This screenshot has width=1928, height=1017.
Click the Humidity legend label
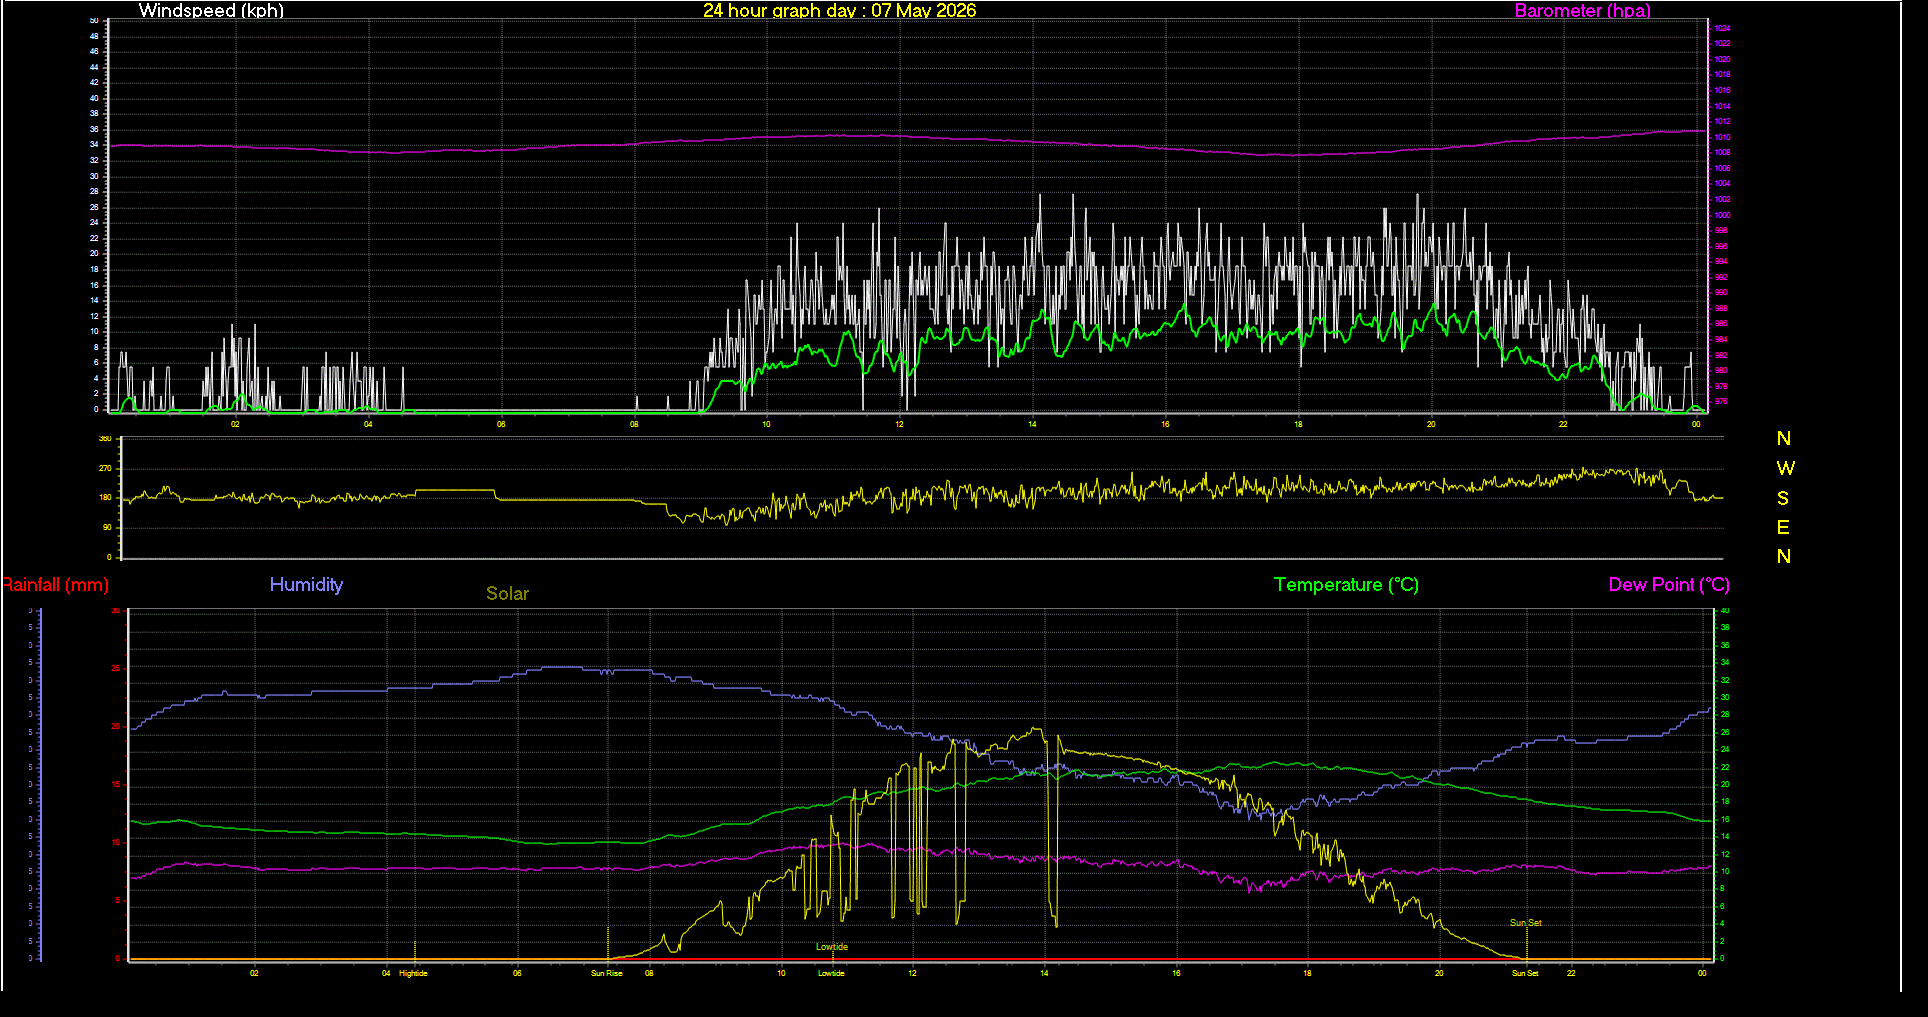pos(306,585)
